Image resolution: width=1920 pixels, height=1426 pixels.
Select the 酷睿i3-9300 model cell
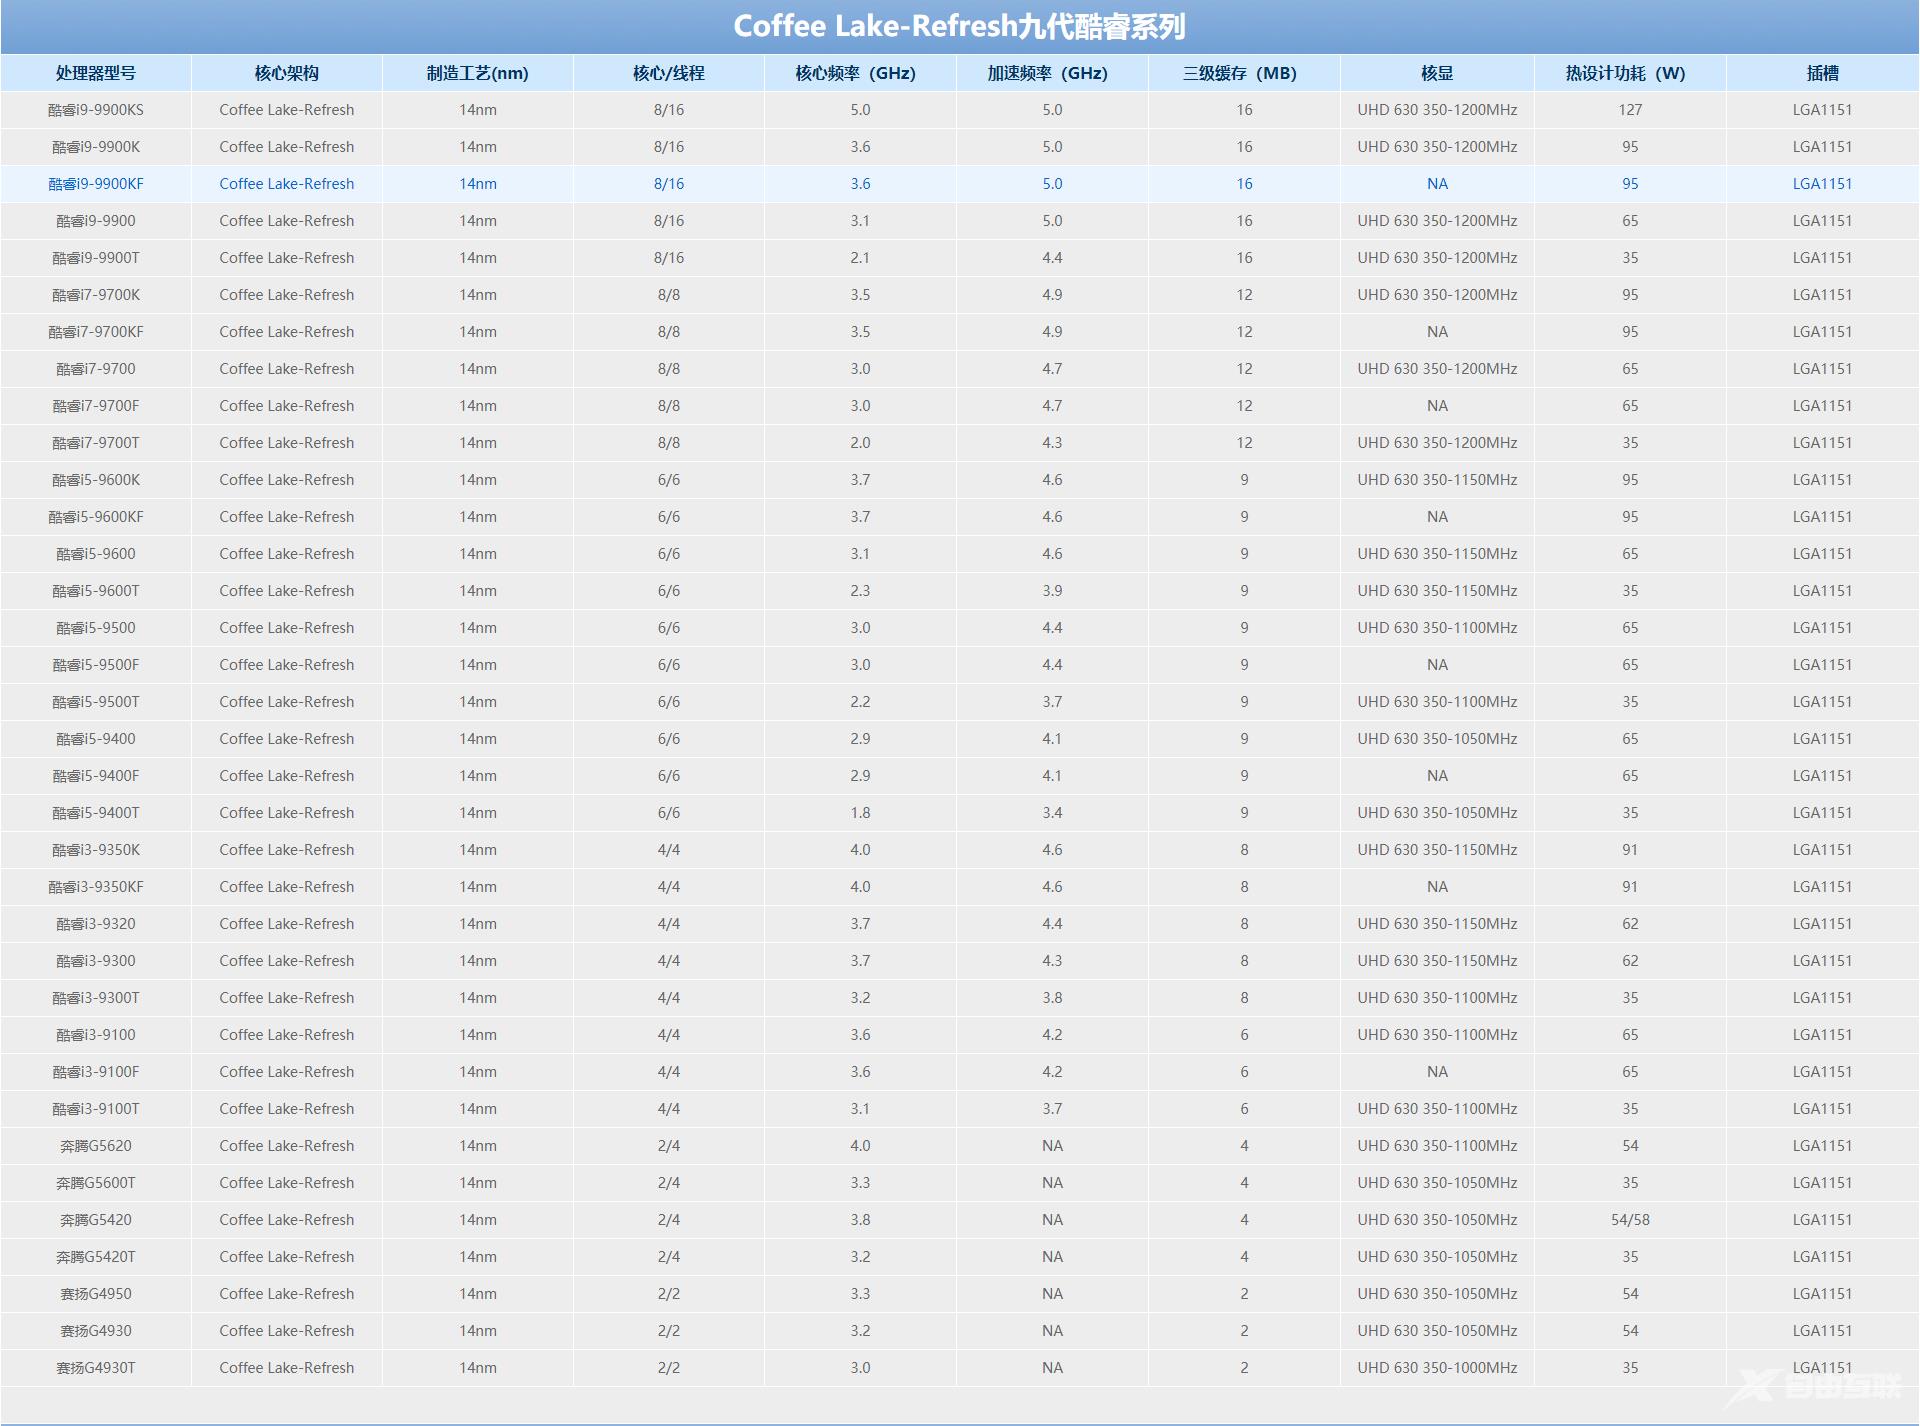[96, 961]
